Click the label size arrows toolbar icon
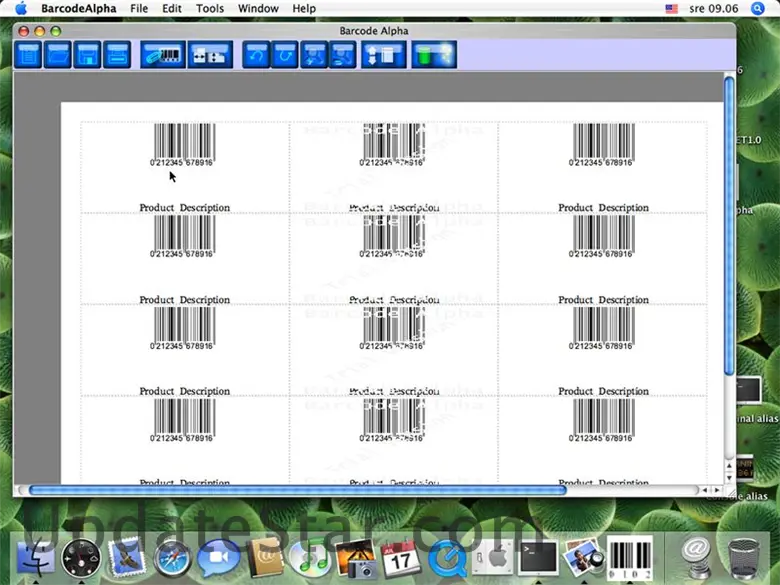The image size is (780, 585). tap(210, 54)
